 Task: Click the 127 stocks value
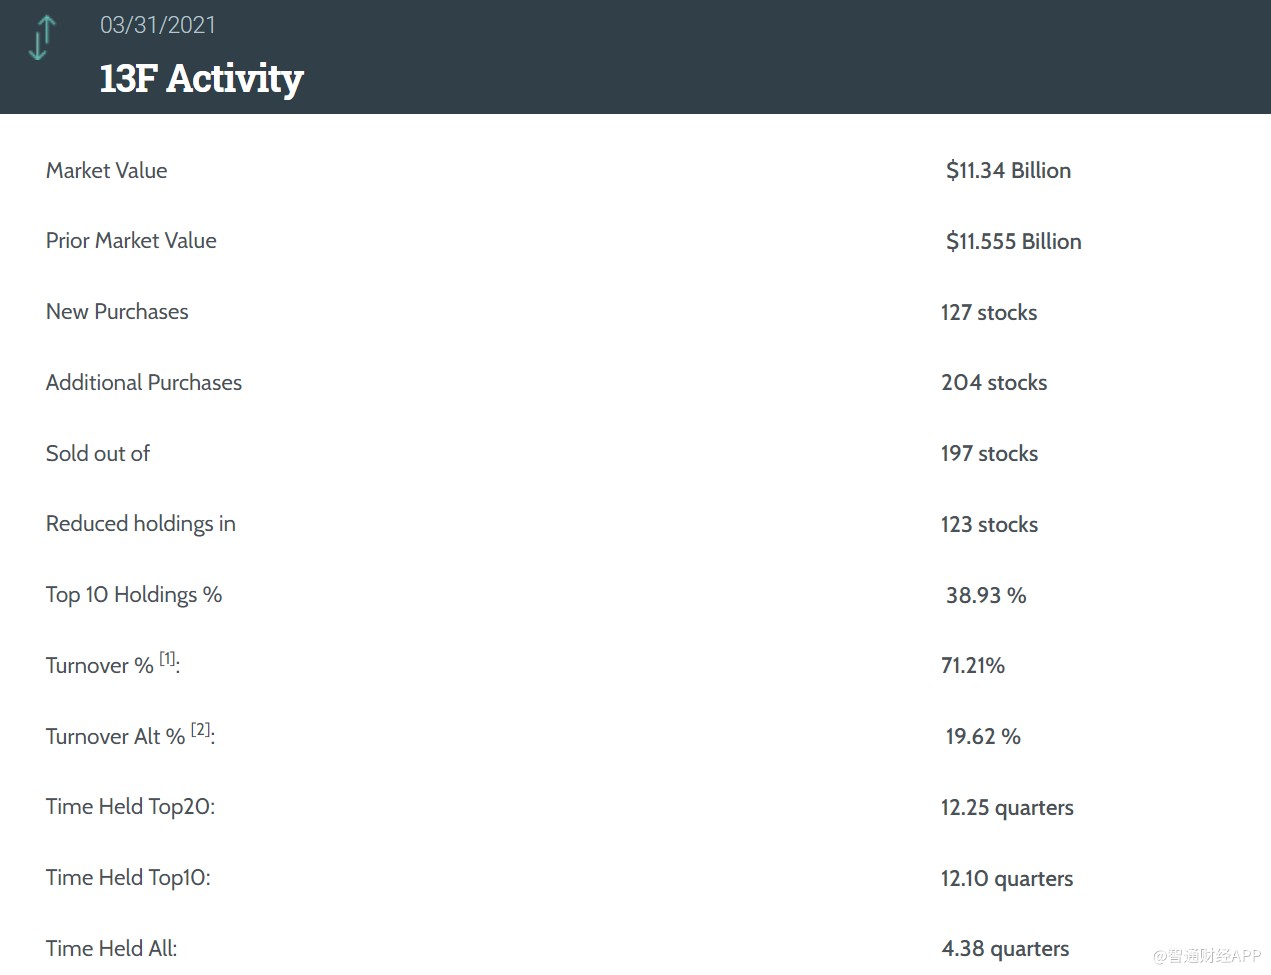(988, 313)
